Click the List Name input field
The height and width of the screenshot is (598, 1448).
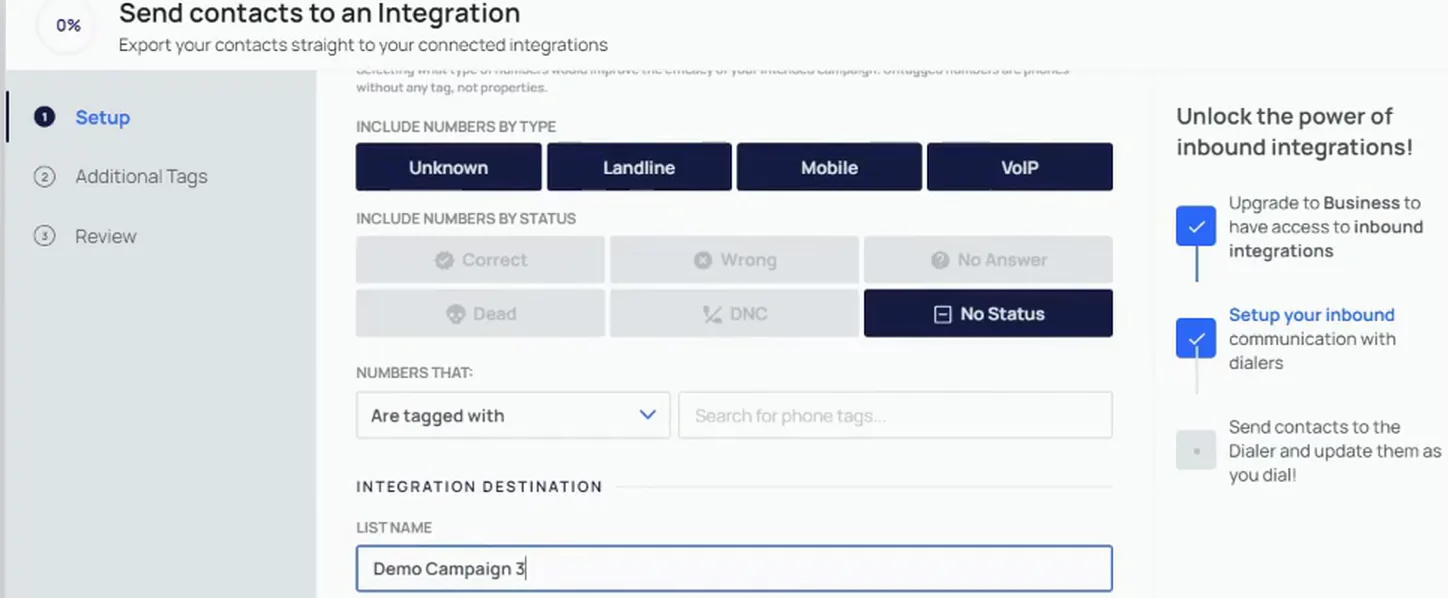[x=734, y=568]
